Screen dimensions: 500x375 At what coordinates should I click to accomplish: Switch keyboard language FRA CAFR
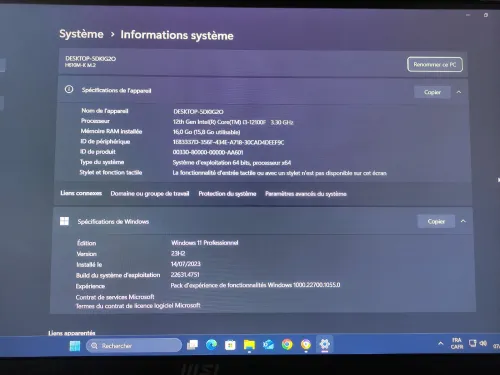pos(457,343)
